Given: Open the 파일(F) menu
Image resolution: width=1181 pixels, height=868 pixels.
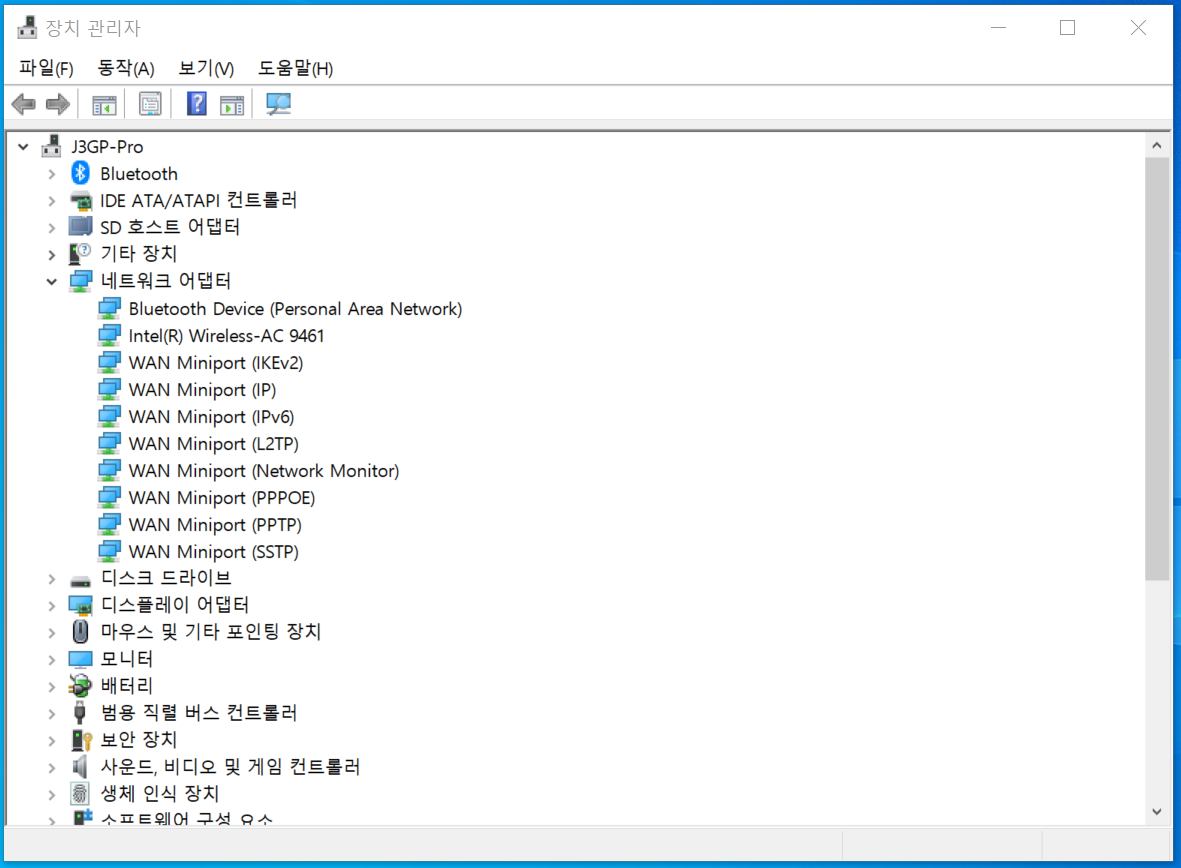Looking at the screenshot, I should tap(46, 69).
